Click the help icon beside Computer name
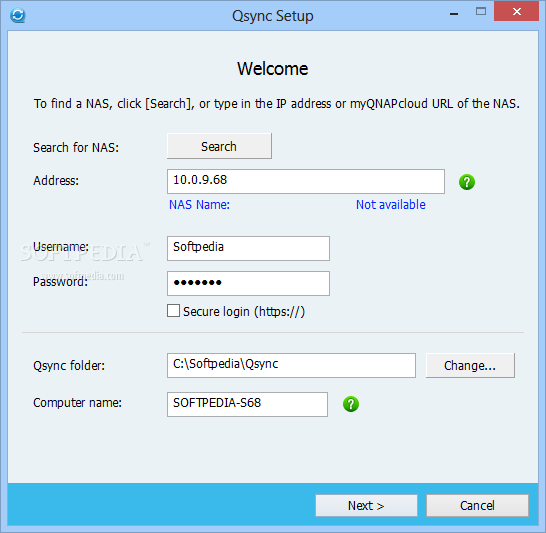This screenshot has height=533, width=546. coord(351,404)
